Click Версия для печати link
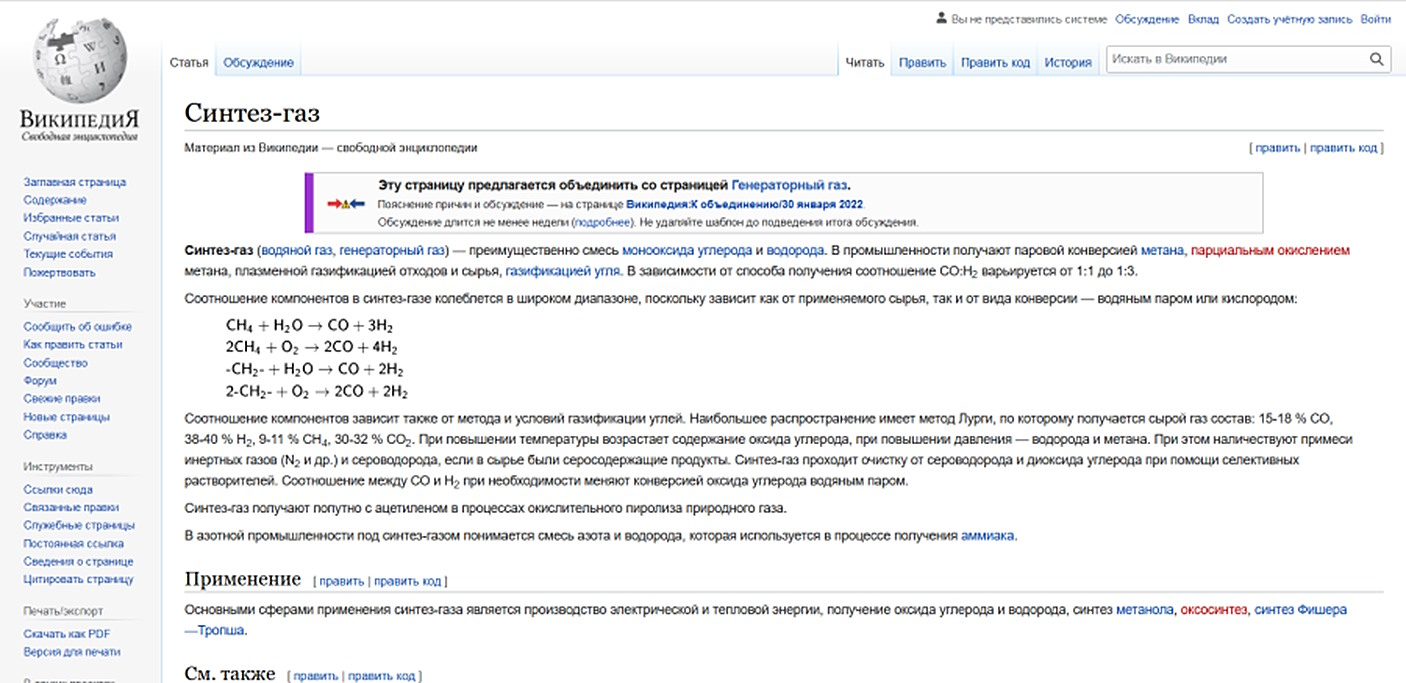The image size is (1406, 683). (72, 652)
